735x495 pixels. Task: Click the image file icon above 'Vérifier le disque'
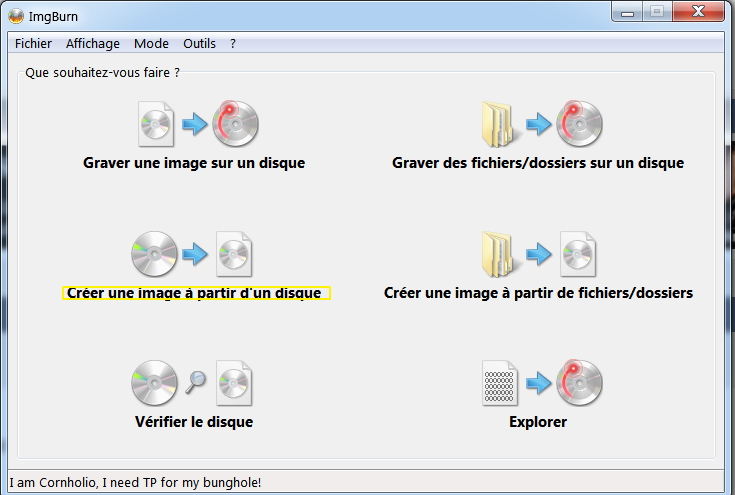(234, 383)
